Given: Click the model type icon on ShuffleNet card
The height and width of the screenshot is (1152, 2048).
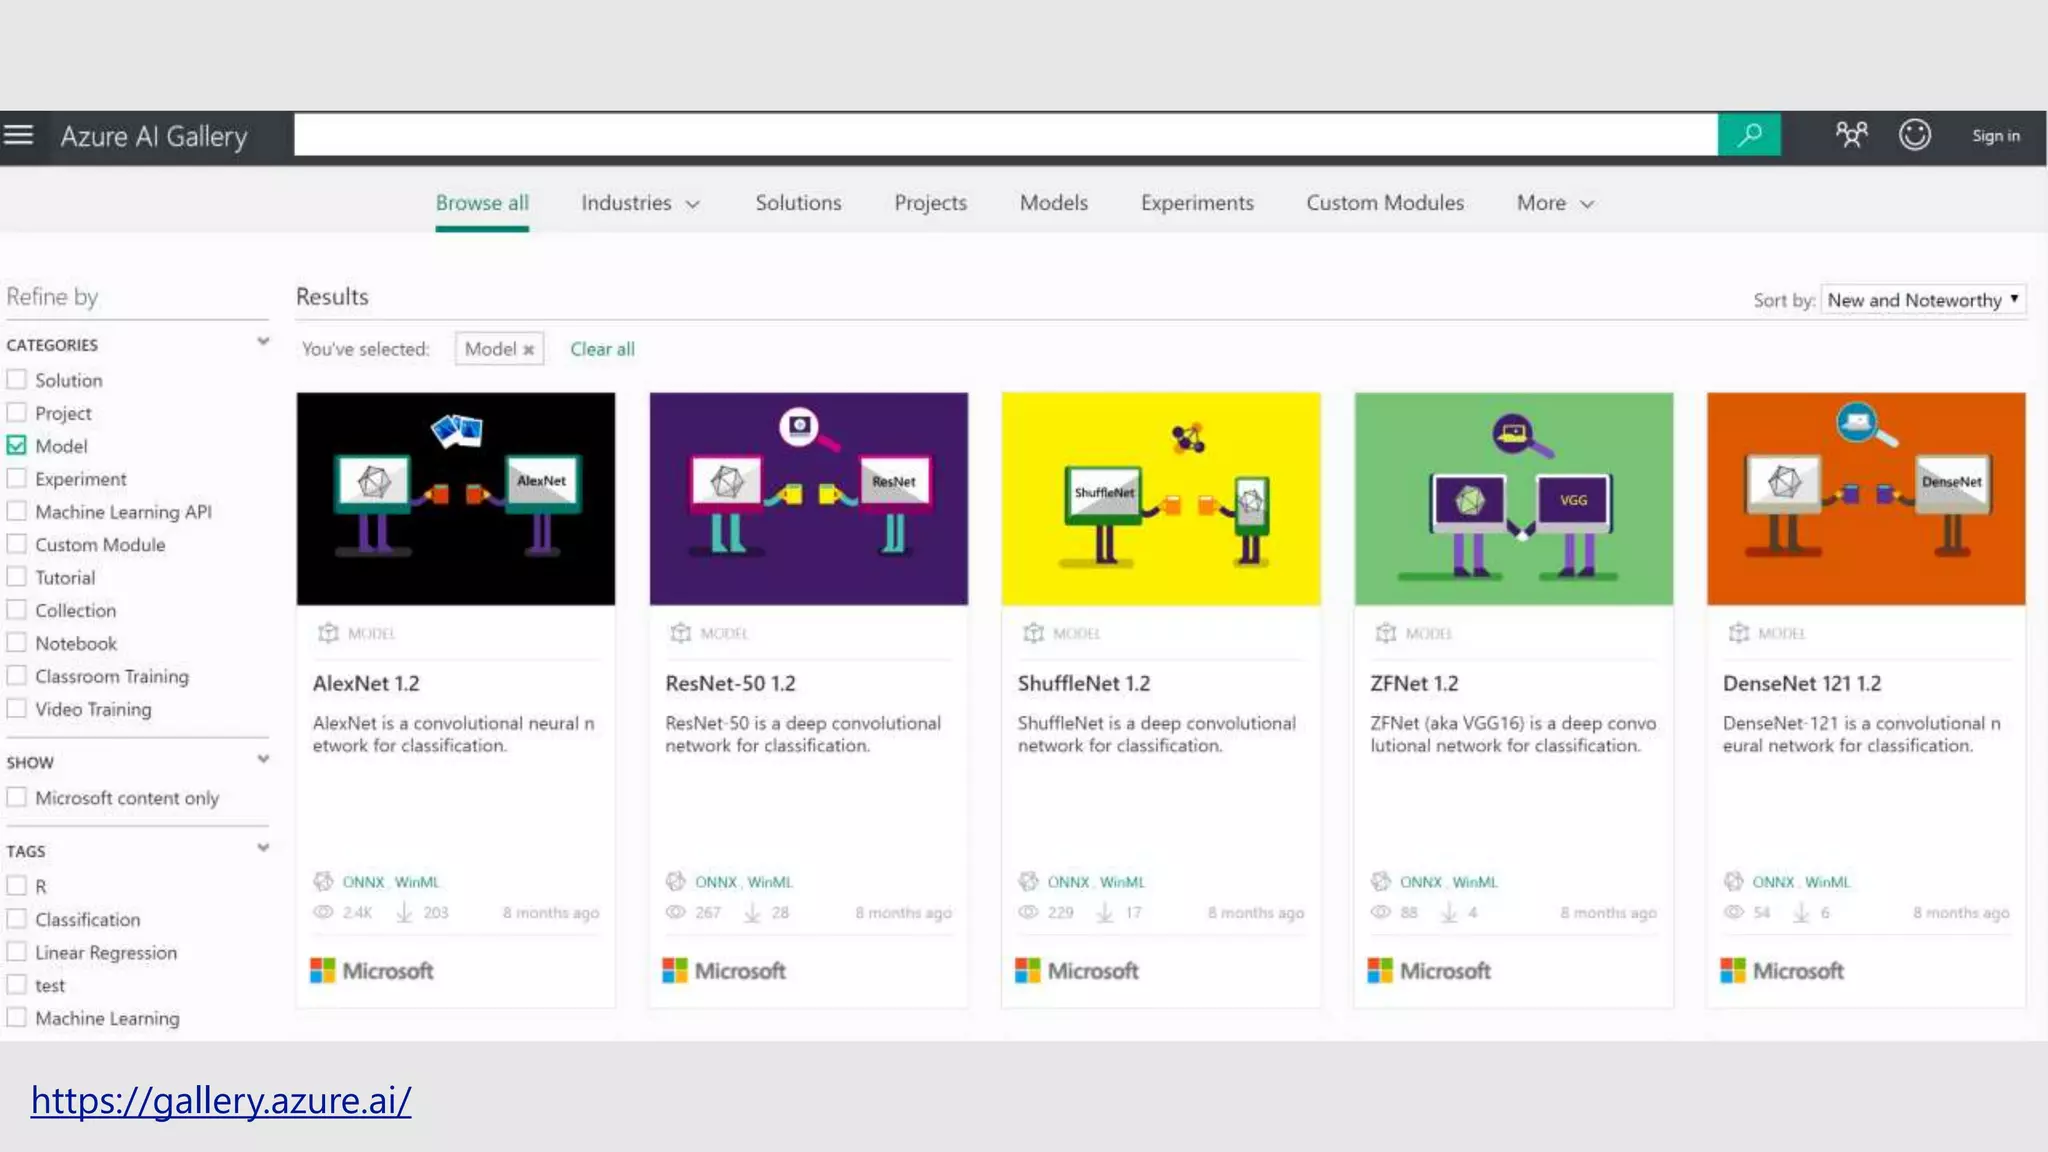Looking at the screenshot, I should point(1034,633).
